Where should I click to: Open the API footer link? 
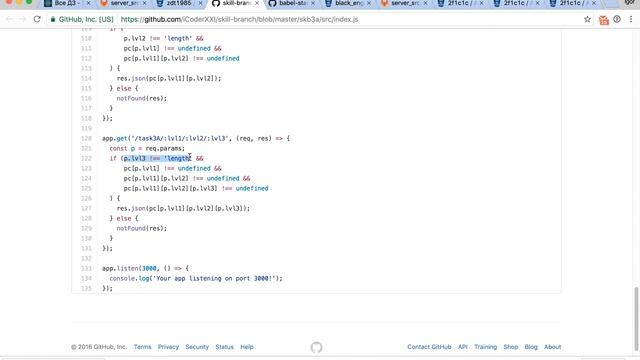pos(462,347)
